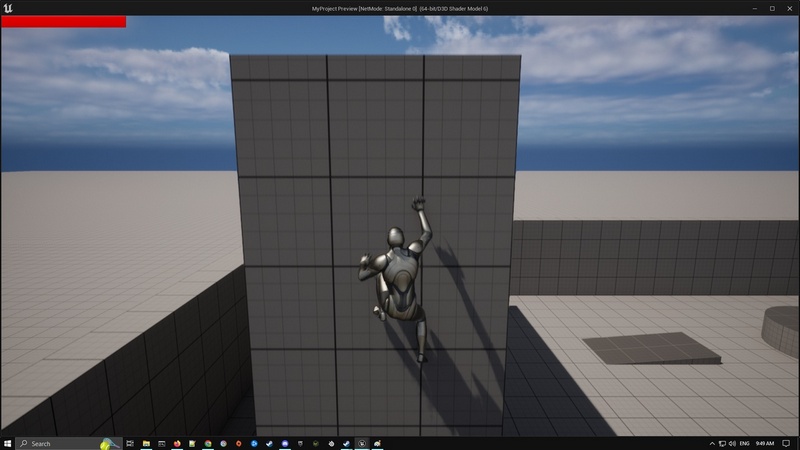The height and width of the screenshot is (450, 800).
Task: Switch to Firefox in the taskbar
Action: pos(177,443)
